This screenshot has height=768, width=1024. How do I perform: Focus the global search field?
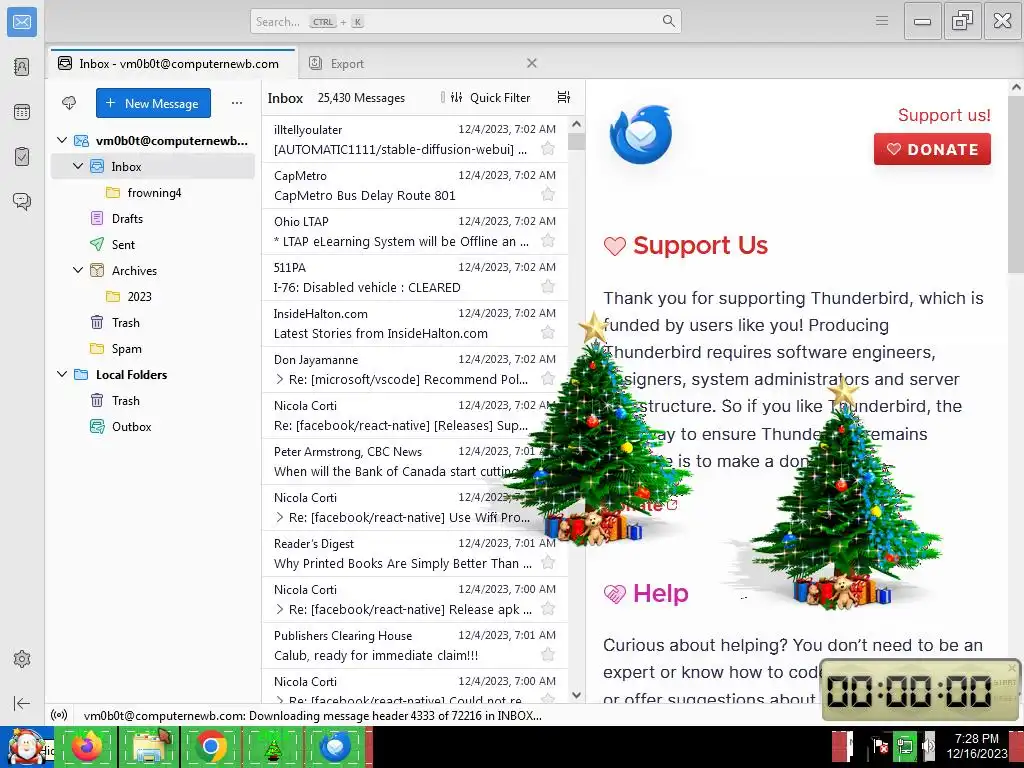coord(466,21)
